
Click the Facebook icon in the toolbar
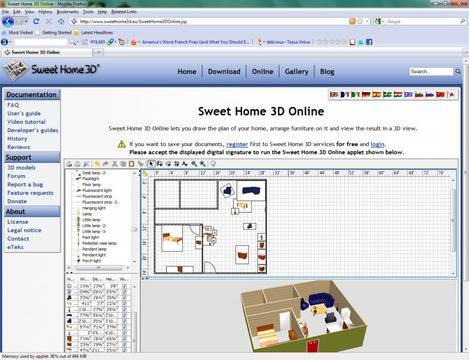[369, 42]
